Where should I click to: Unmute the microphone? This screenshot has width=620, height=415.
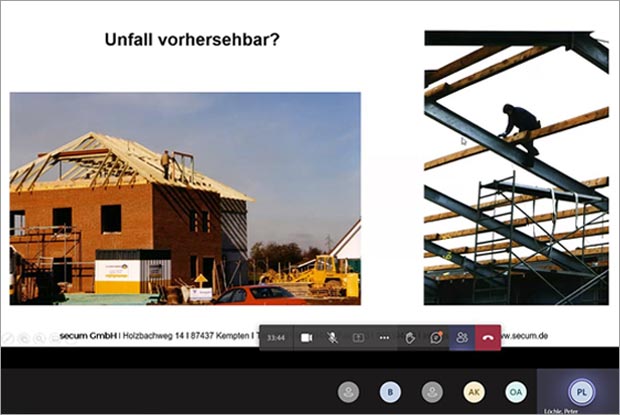click(332, 338)
